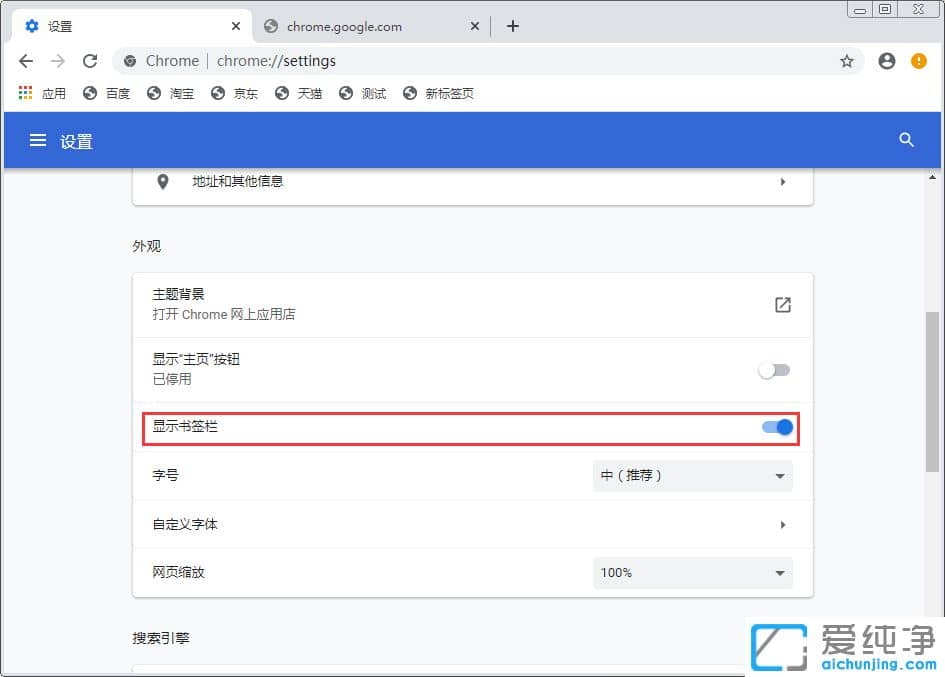The height and width of the screenshot is (677, 945).
Task: Disable the 显示书签栏 toggle
Action: 775,427
